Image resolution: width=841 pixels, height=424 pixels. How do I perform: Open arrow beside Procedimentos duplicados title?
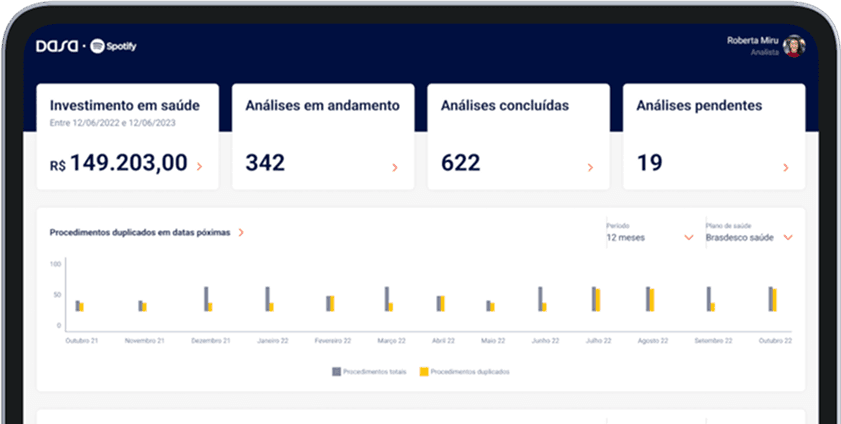point(241,233)
